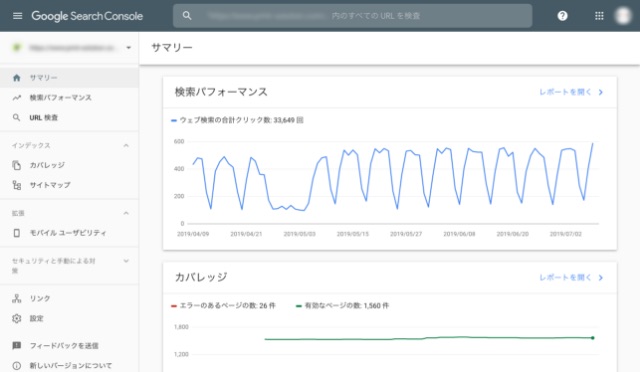Expand the セキュリティと手動による対策 section
This screenshot has height=372, width=640.
pyautogui.click(x=126, y=261)
